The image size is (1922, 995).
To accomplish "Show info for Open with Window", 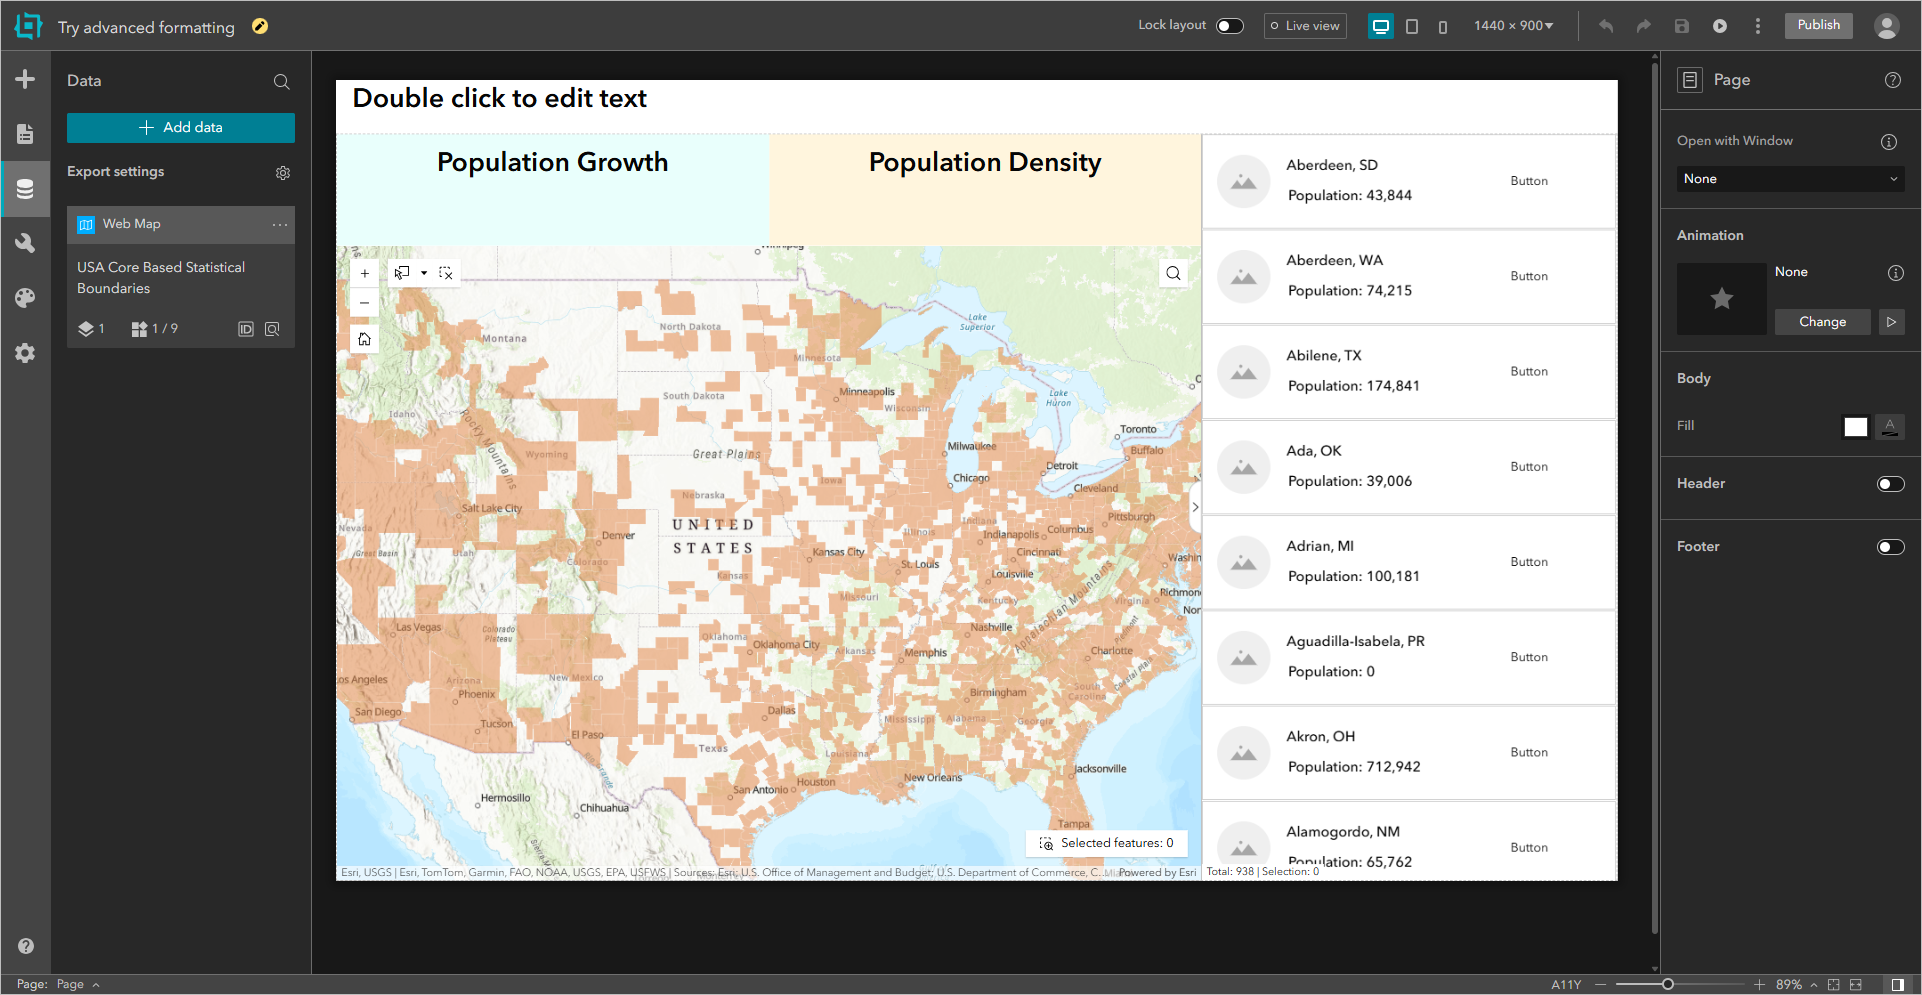I will (1889, 142).
